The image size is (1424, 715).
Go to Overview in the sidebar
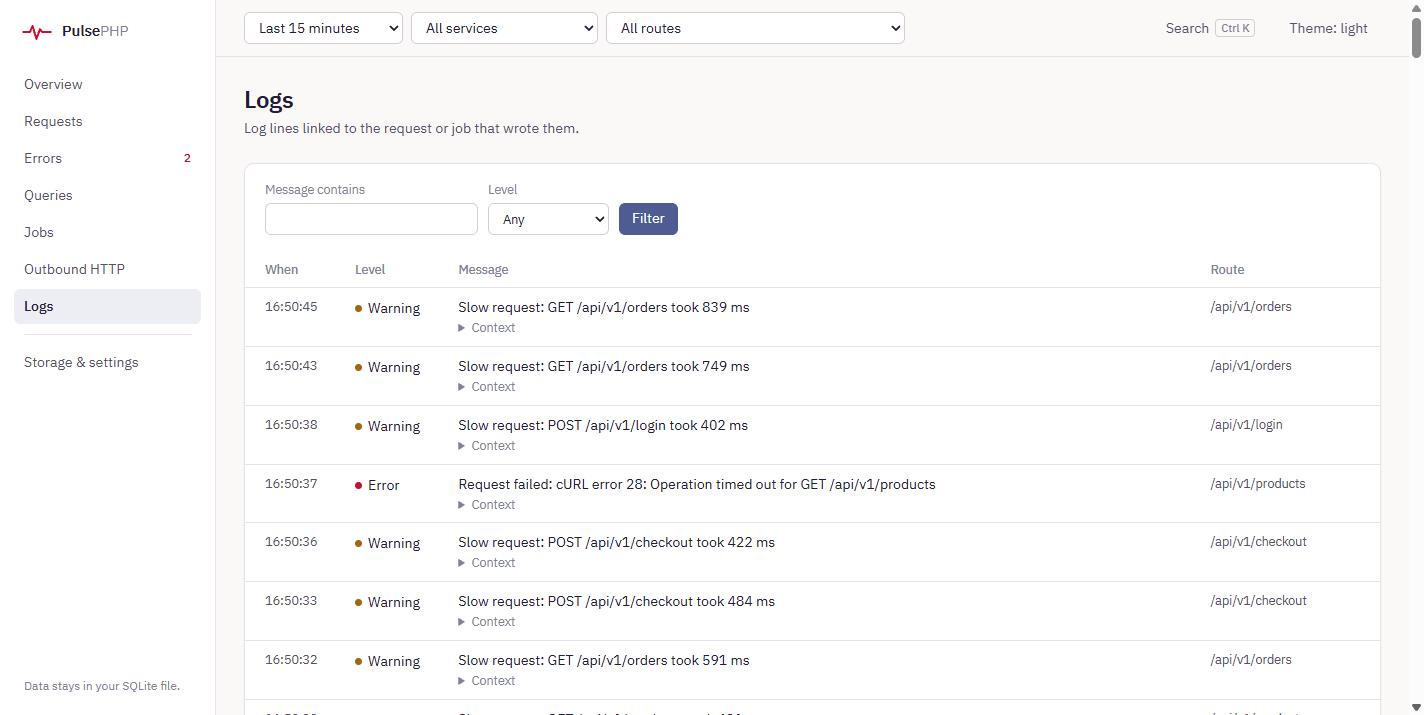[x=107, y=84]
